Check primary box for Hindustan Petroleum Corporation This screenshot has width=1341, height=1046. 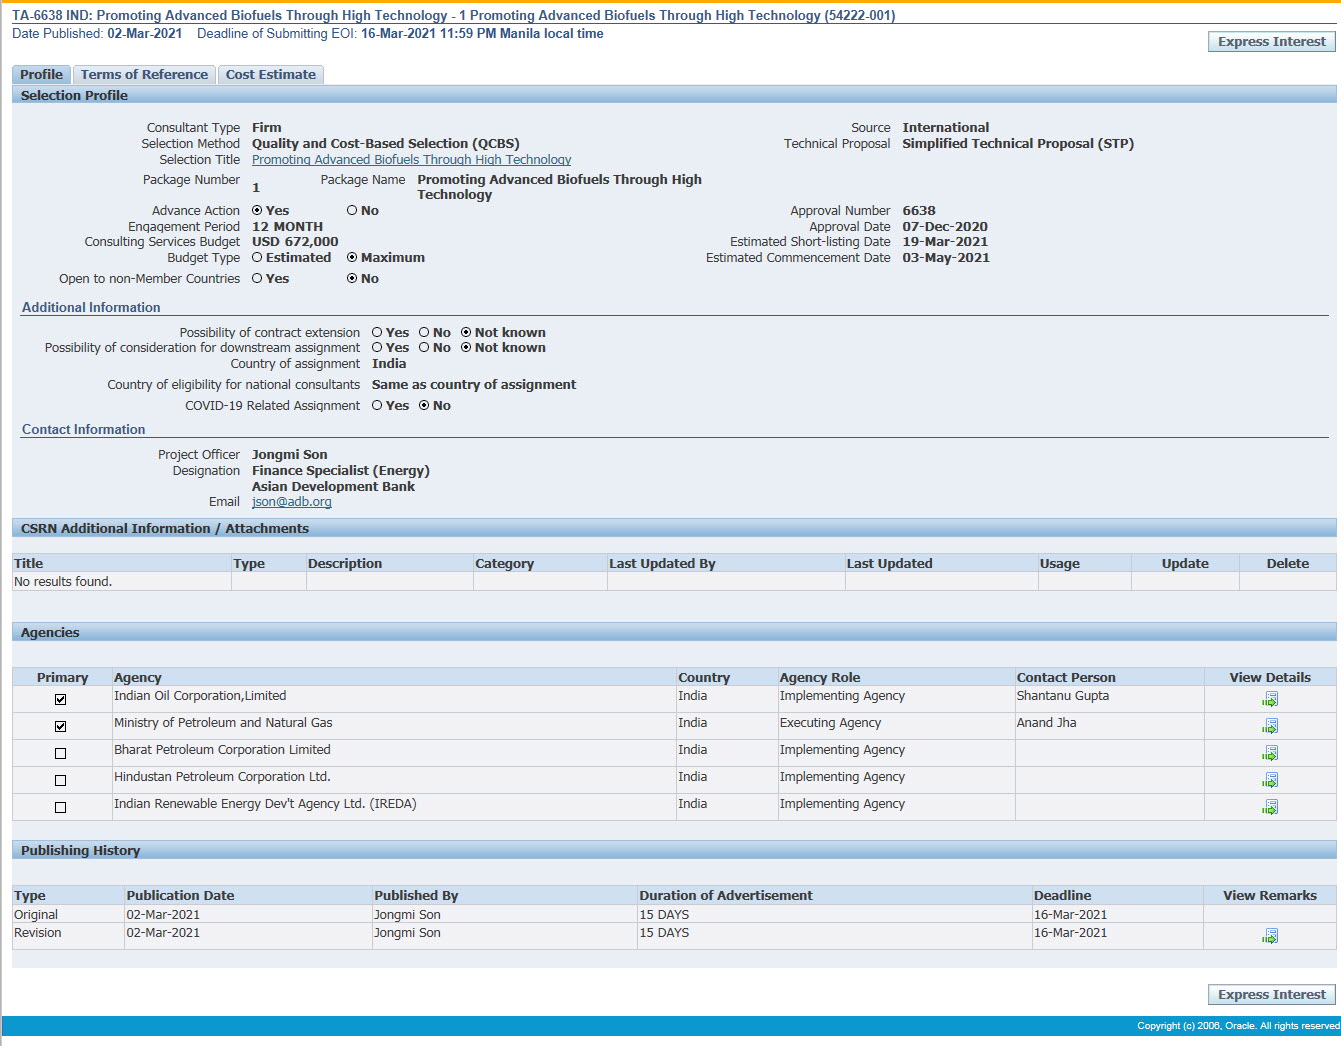(60, 780)
